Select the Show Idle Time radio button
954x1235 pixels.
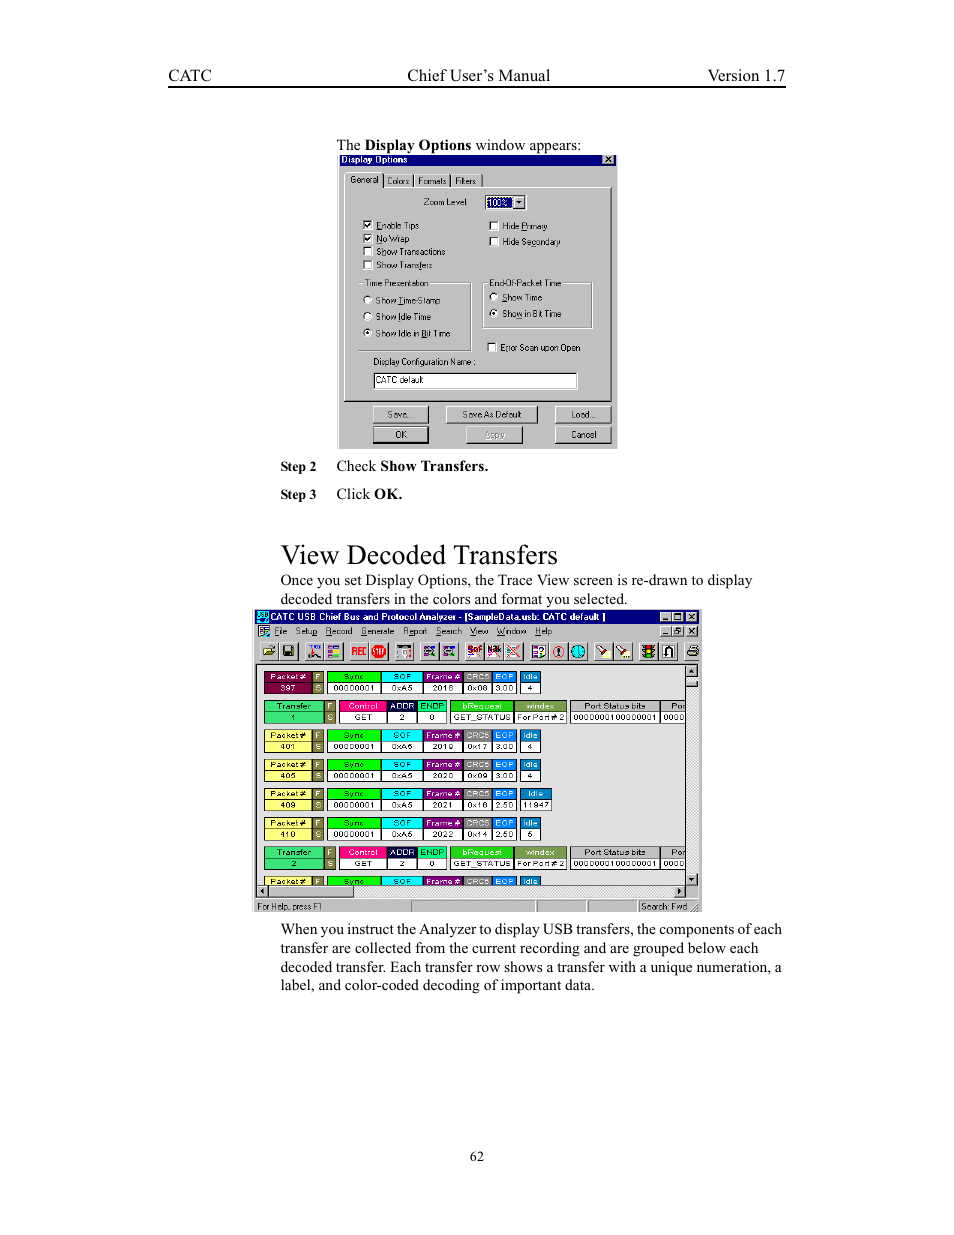367,316
